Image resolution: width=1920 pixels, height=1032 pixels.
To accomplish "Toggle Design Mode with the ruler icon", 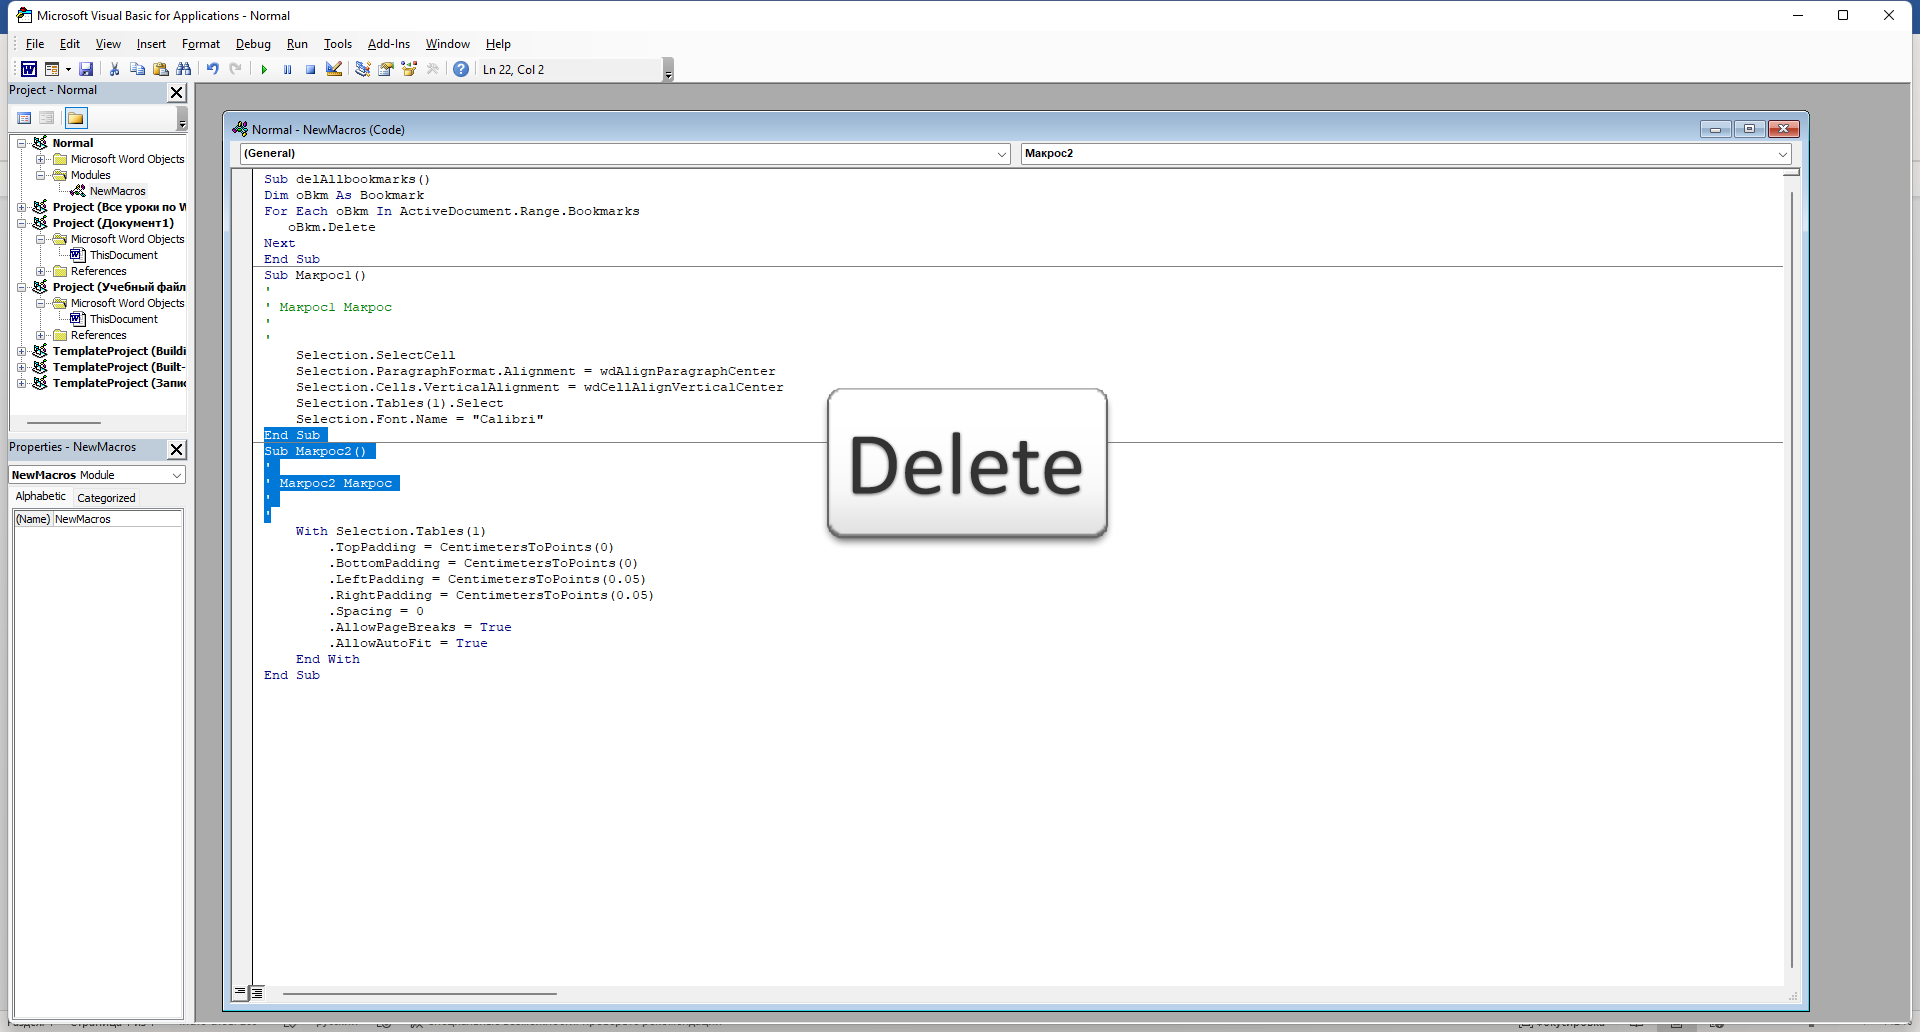I will [334, 69].
